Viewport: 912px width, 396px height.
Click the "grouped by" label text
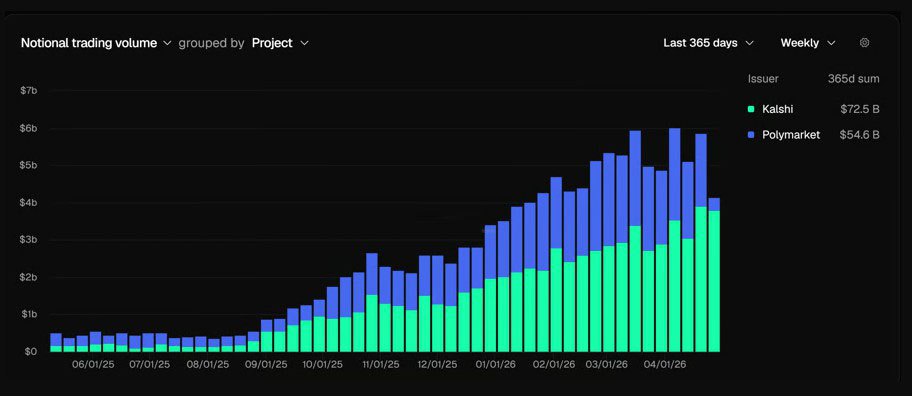(211, 43)
